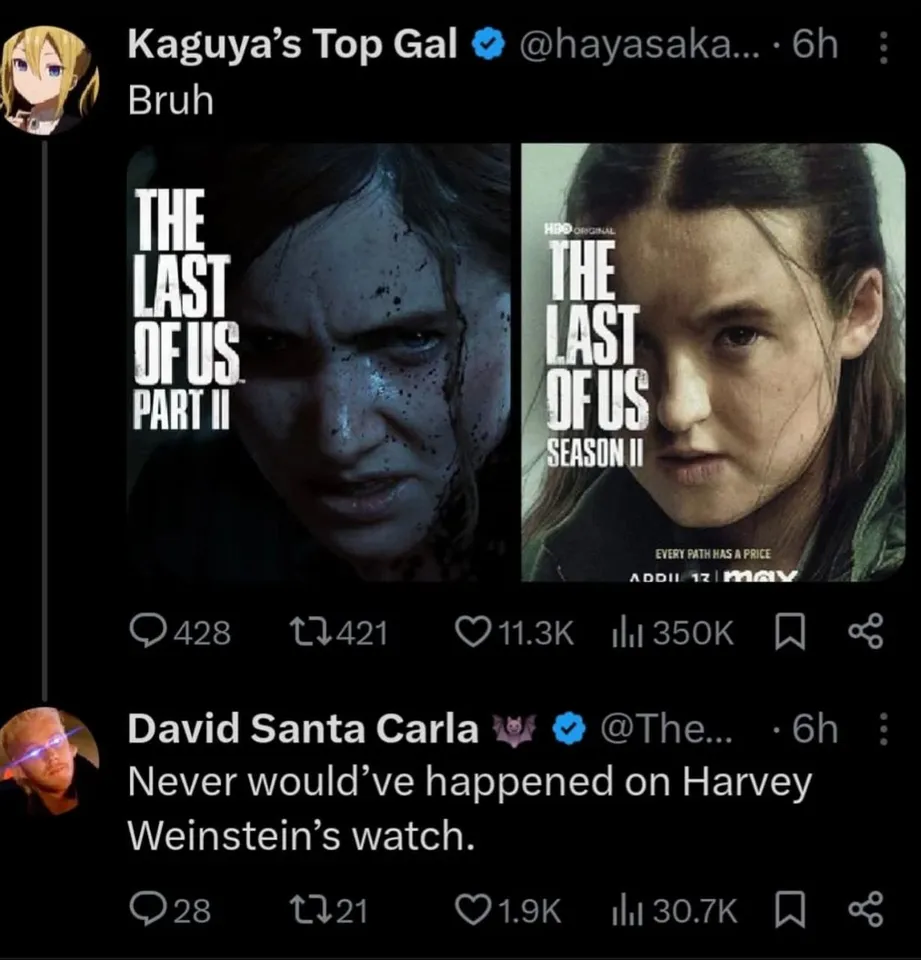Image resolution: width=921 pixels, height=960 pixels.
Task: Open more options on David's reply
Action: [x=881, y=731]
